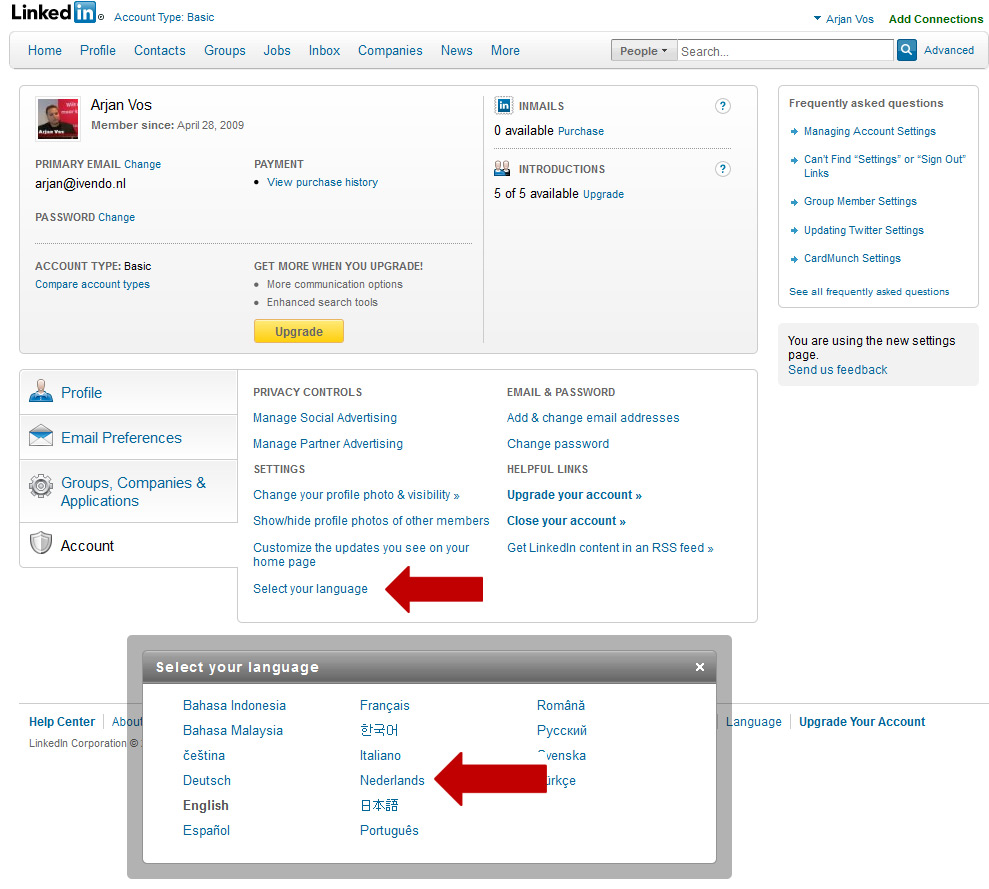
Task: Switch to Groups, Companies & Applications tab
Action: (129, 492)
